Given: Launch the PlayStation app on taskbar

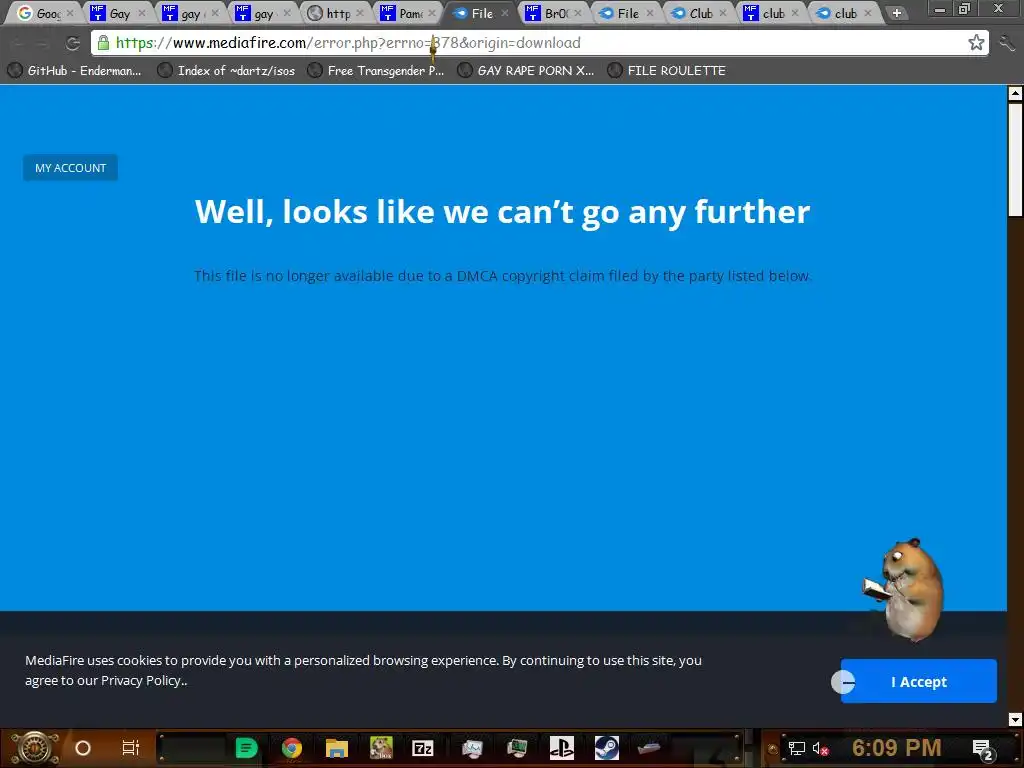Looking at the screenshot, I should (x=562, y=748).
